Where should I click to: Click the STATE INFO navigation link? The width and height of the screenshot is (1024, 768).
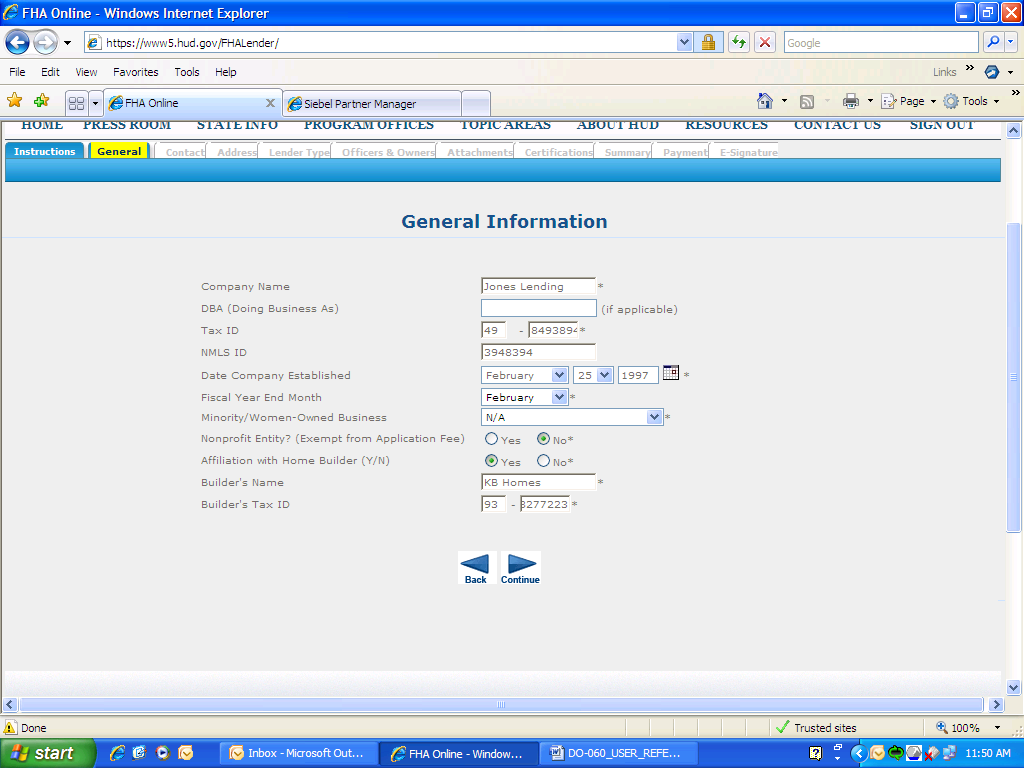pos(237,125)
